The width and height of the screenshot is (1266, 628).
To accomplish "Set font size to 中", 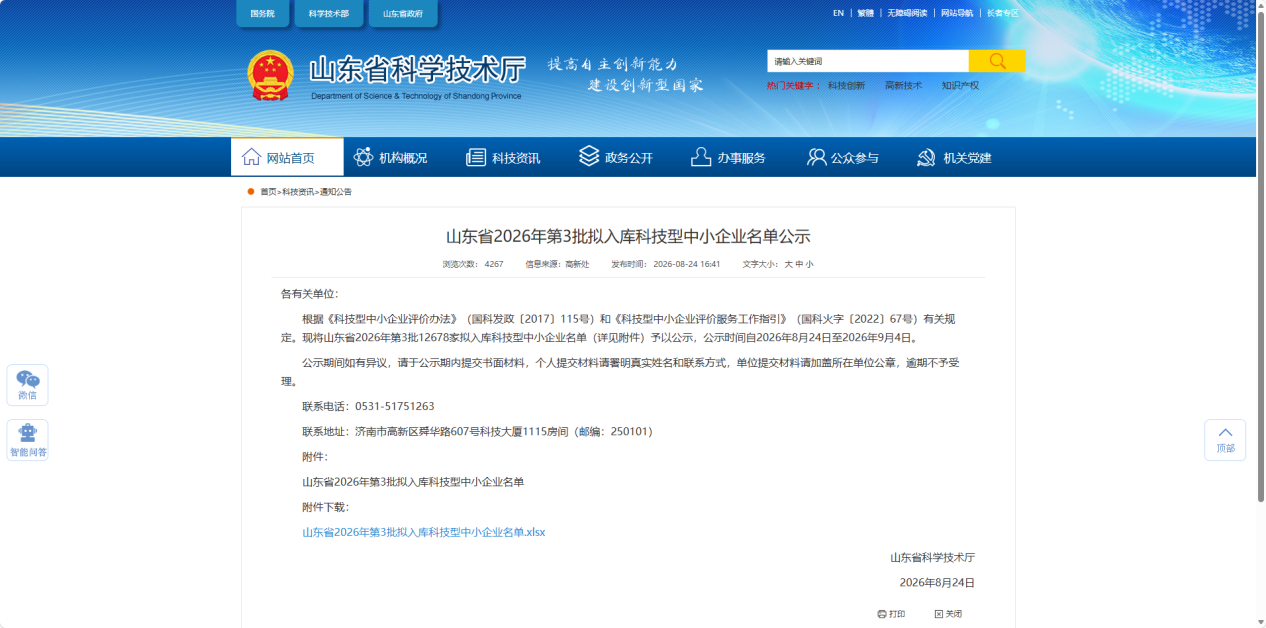I will click(799, 264).
